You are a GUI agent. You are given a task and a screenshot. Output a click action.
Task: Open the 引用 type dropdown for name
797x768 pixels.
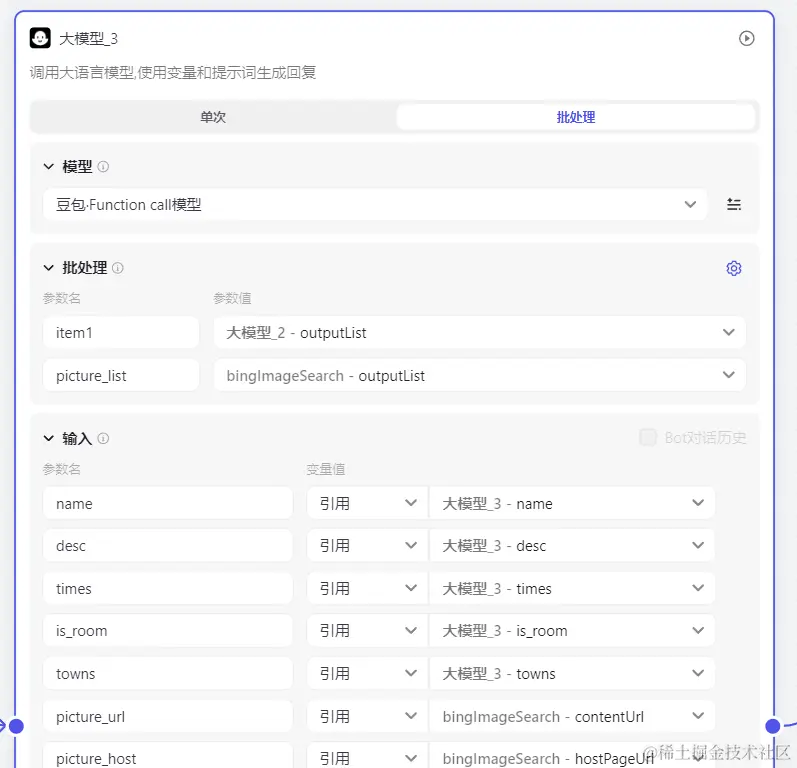click(x=367, y=503)
